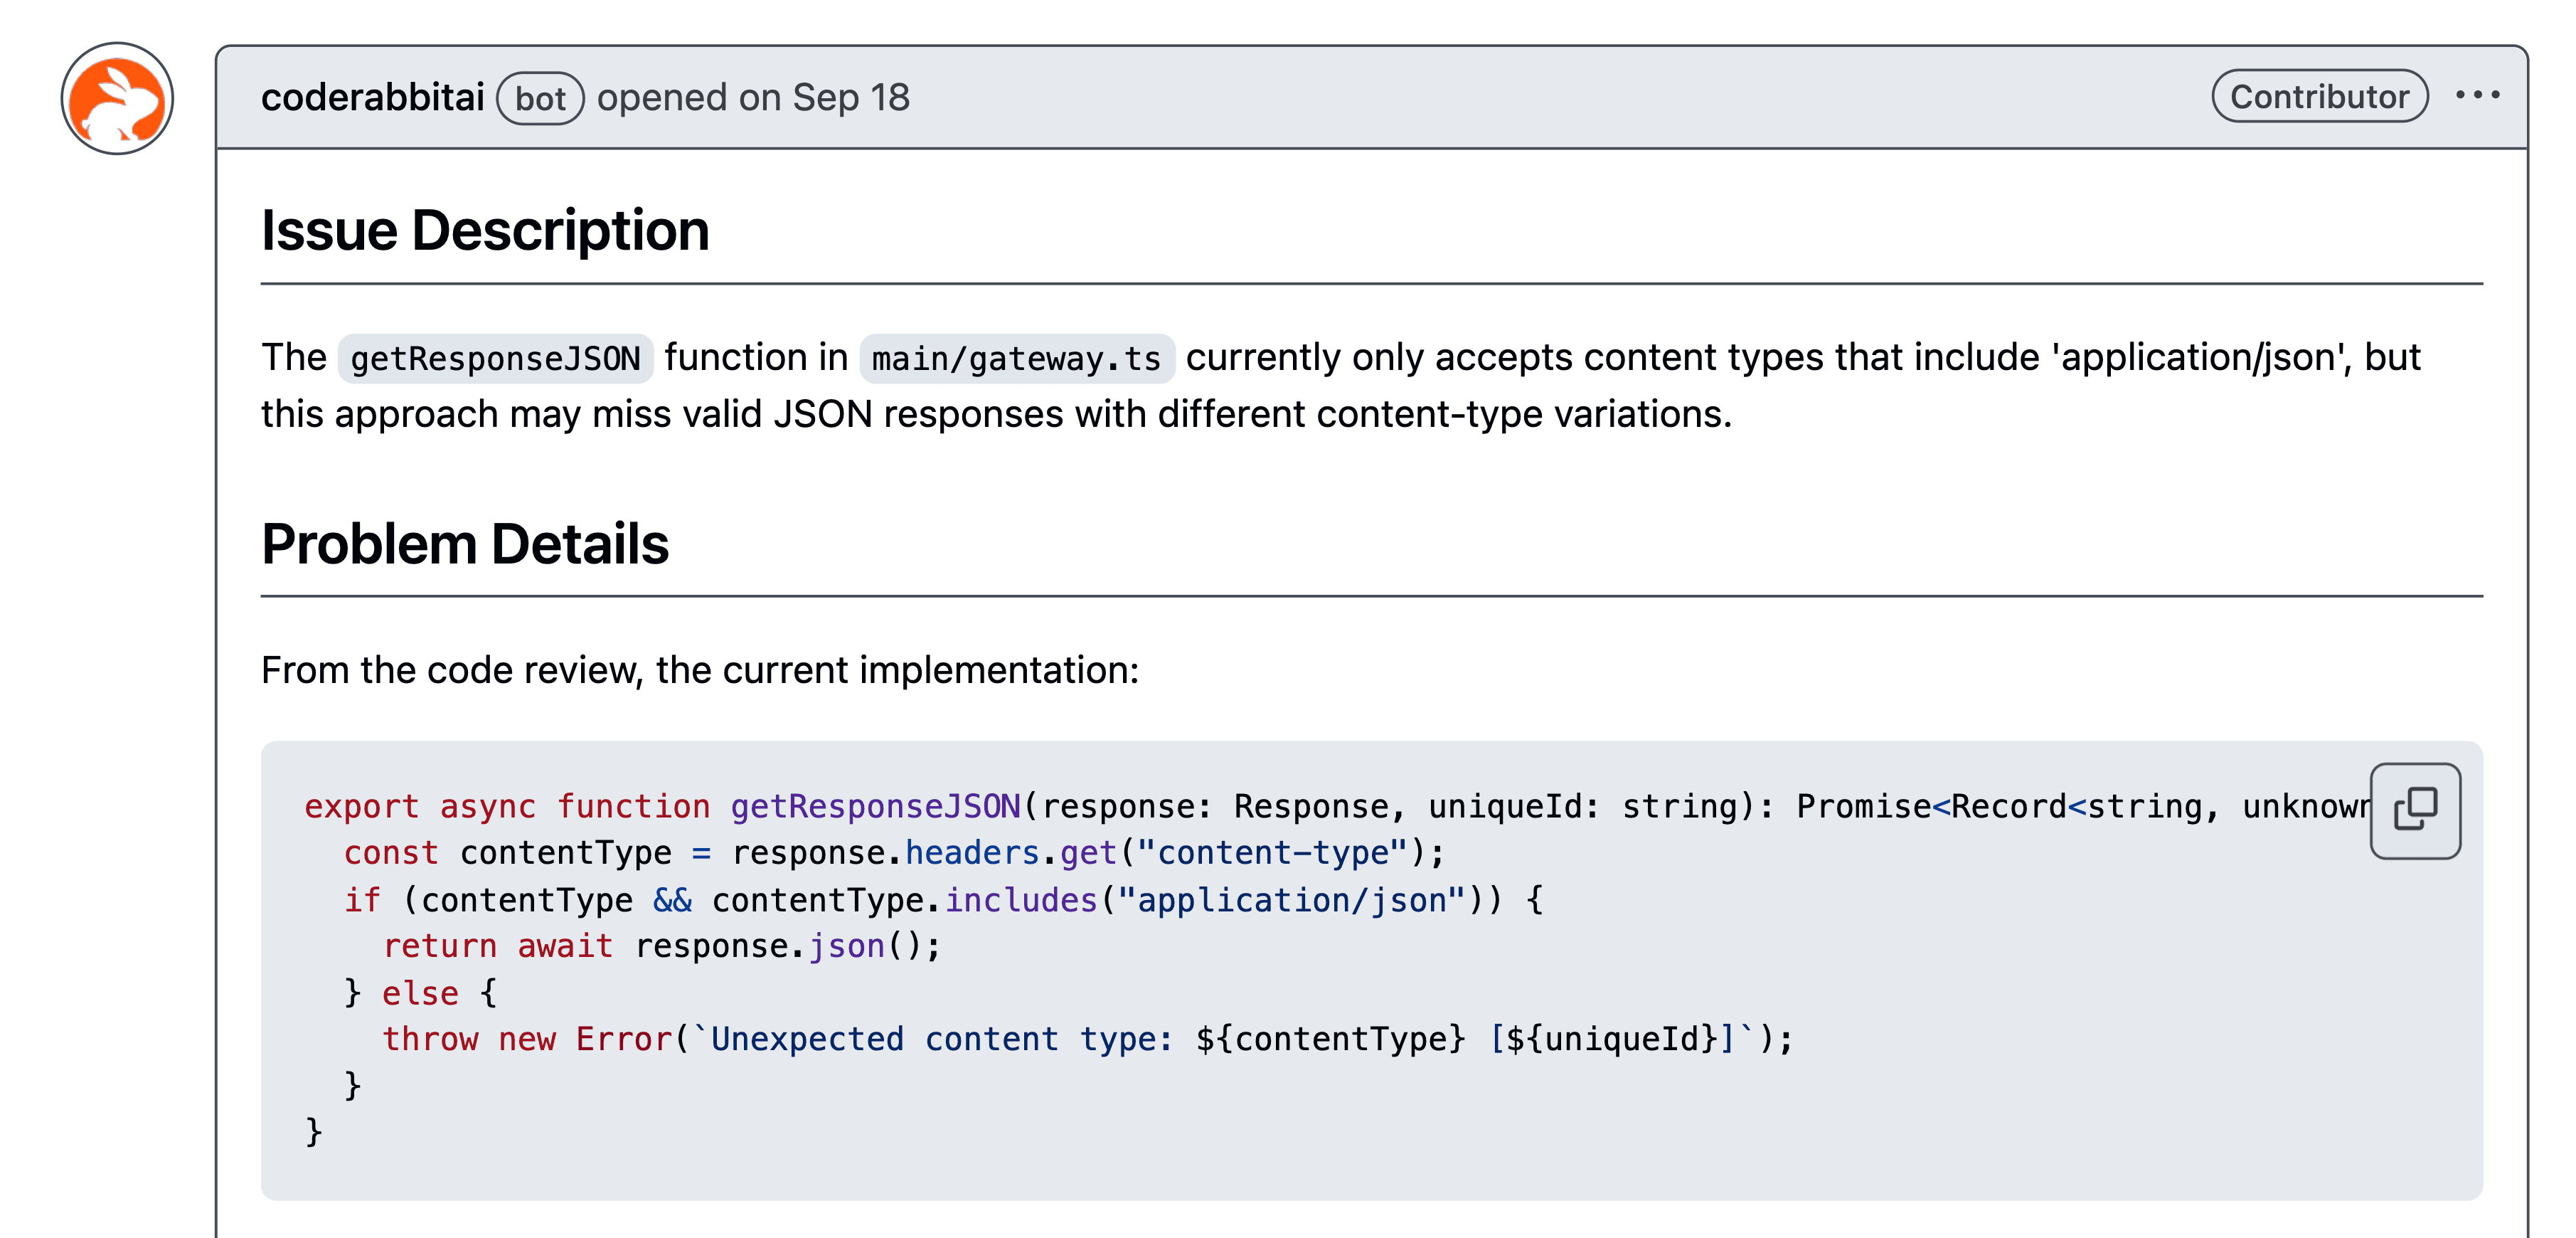
Task: Click the Contributor badge
Action: click(x=2319, y=97)
